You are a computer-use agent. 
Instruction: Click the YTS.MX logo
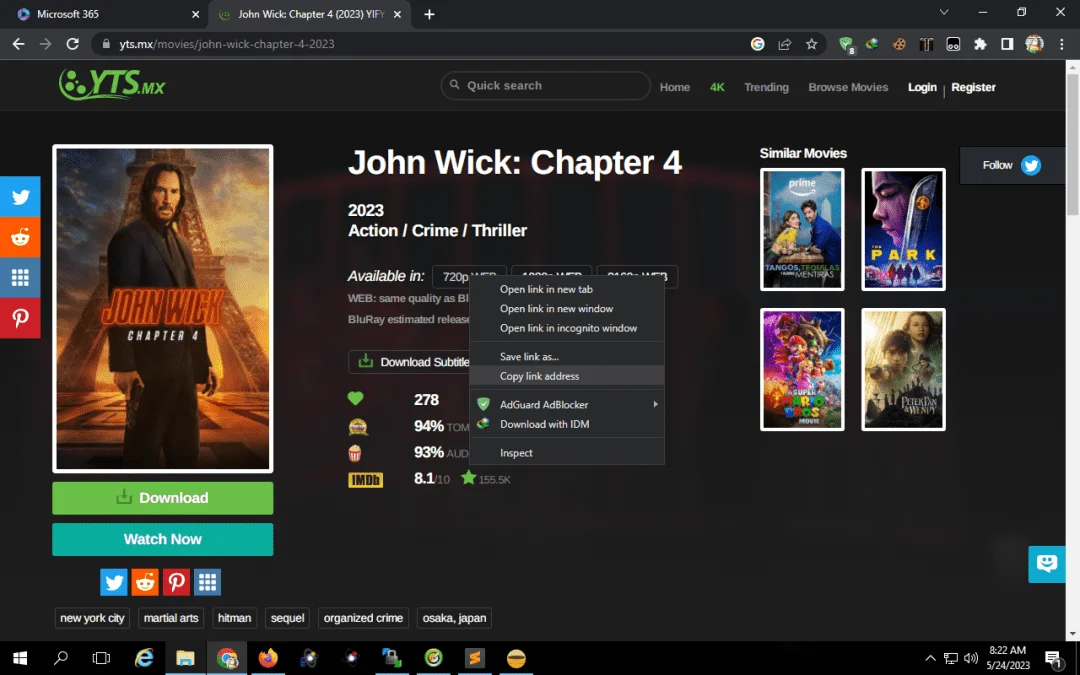click(x=112, y=85)
